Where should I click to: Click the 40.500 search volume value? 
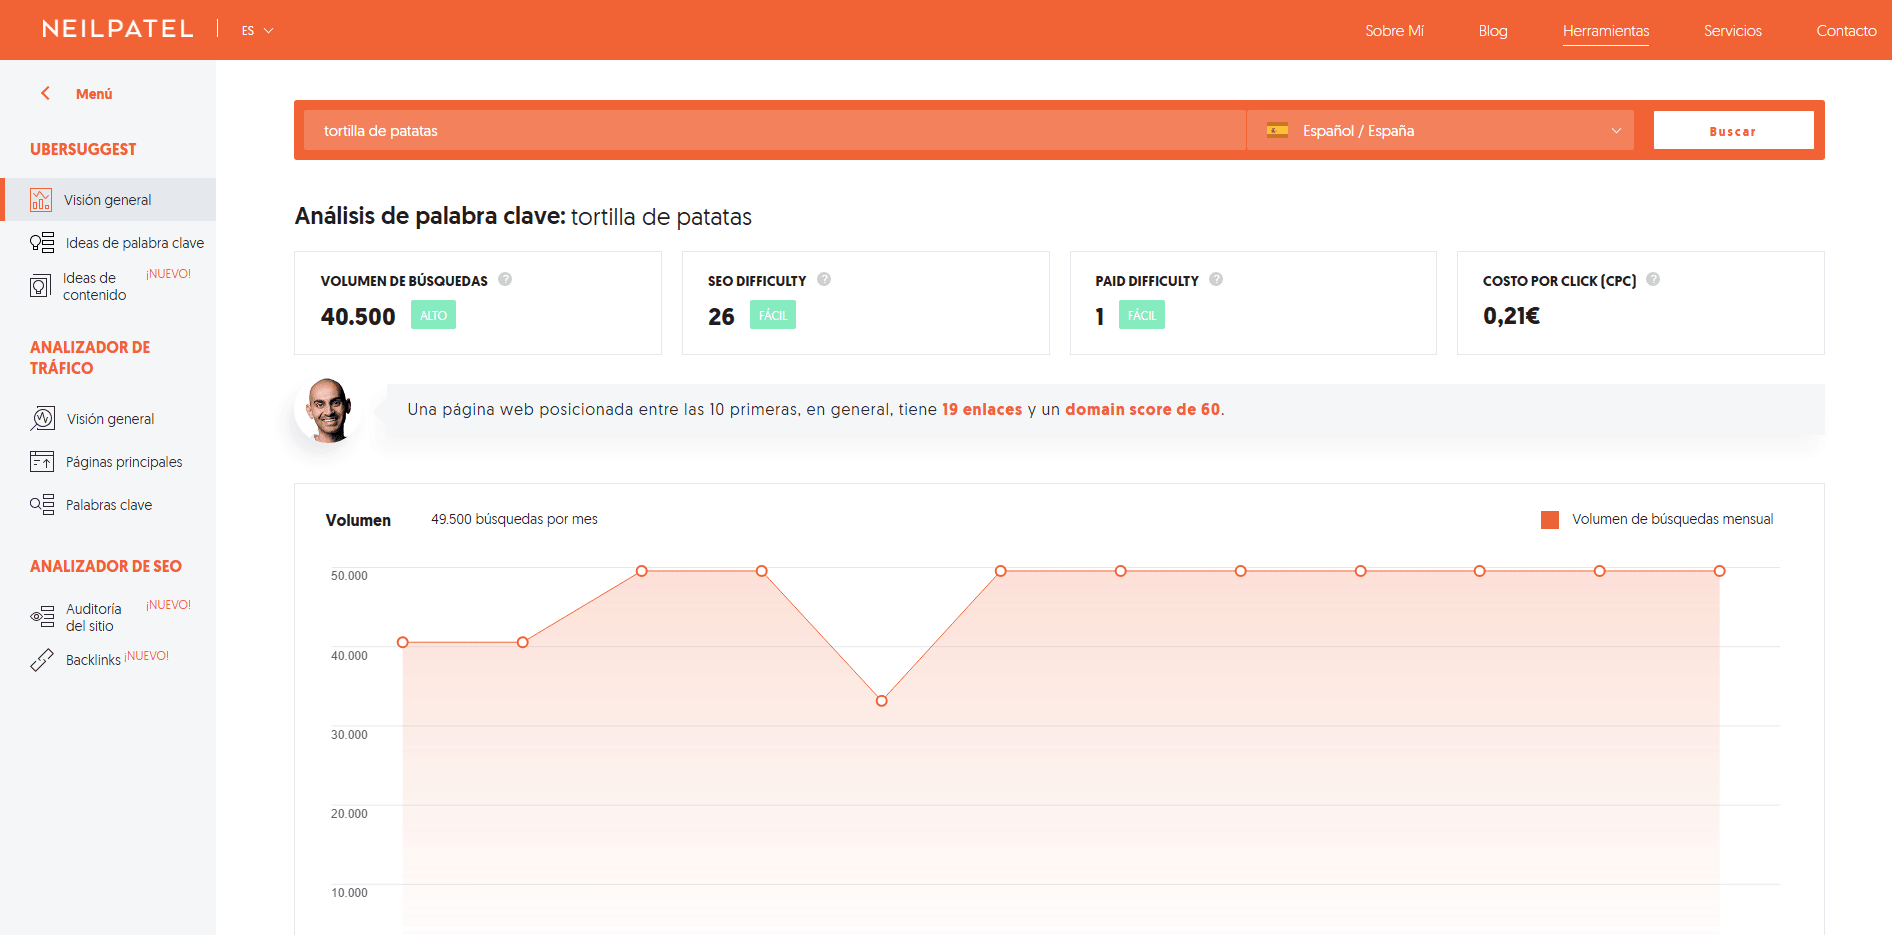tap(358, 316)
